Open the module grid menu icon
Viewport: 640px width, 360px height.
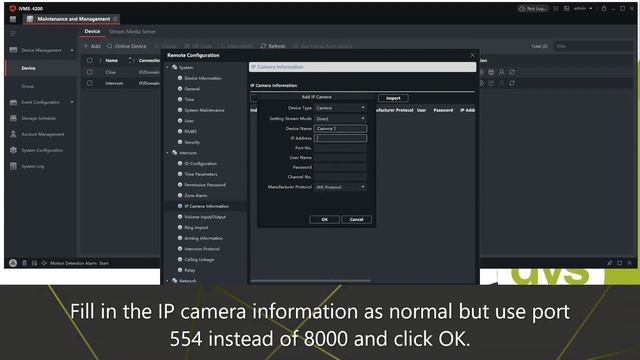click(13, 19)
